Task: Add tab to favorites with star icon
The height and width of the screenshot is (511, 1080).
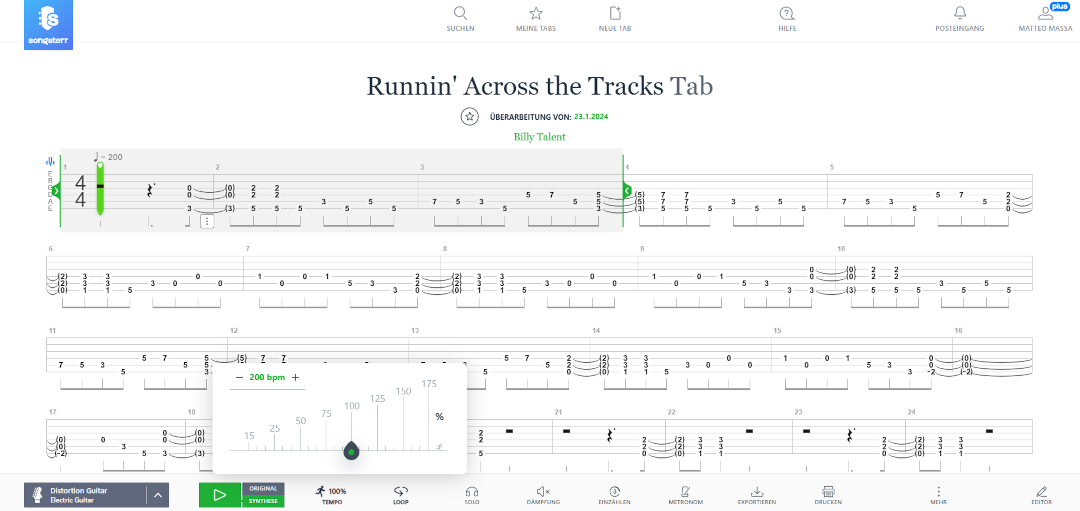Action: point(469,117)
